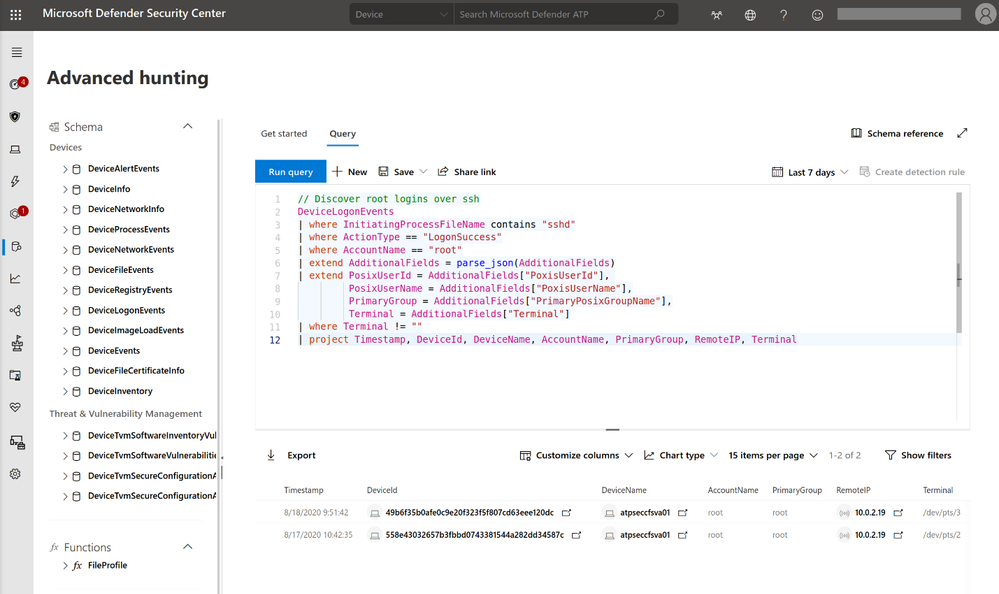The height and width of the screenshot is (594, 999).
Task: Open the Reports chart icon in sidebar
Action: [x=15, y=279]
